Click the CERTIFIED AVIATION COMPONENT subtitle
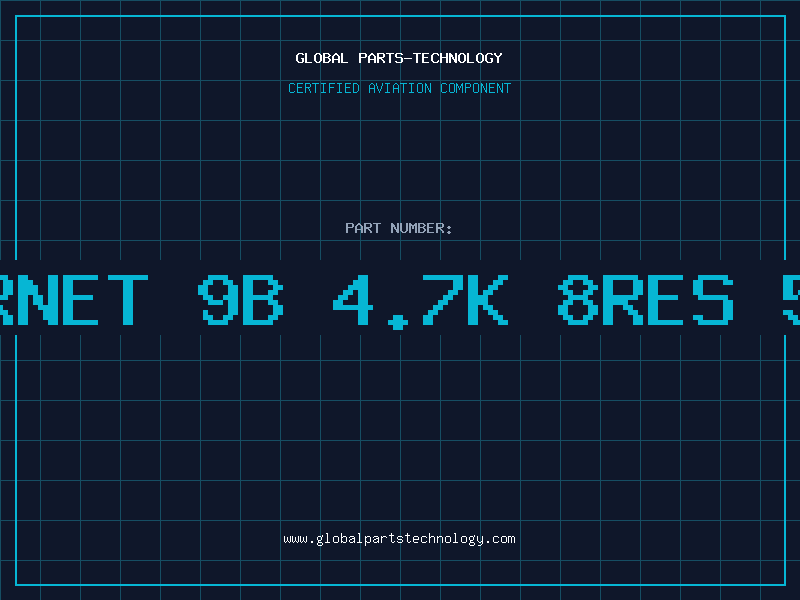The image size is (800, 600). (x=399, y=88)
